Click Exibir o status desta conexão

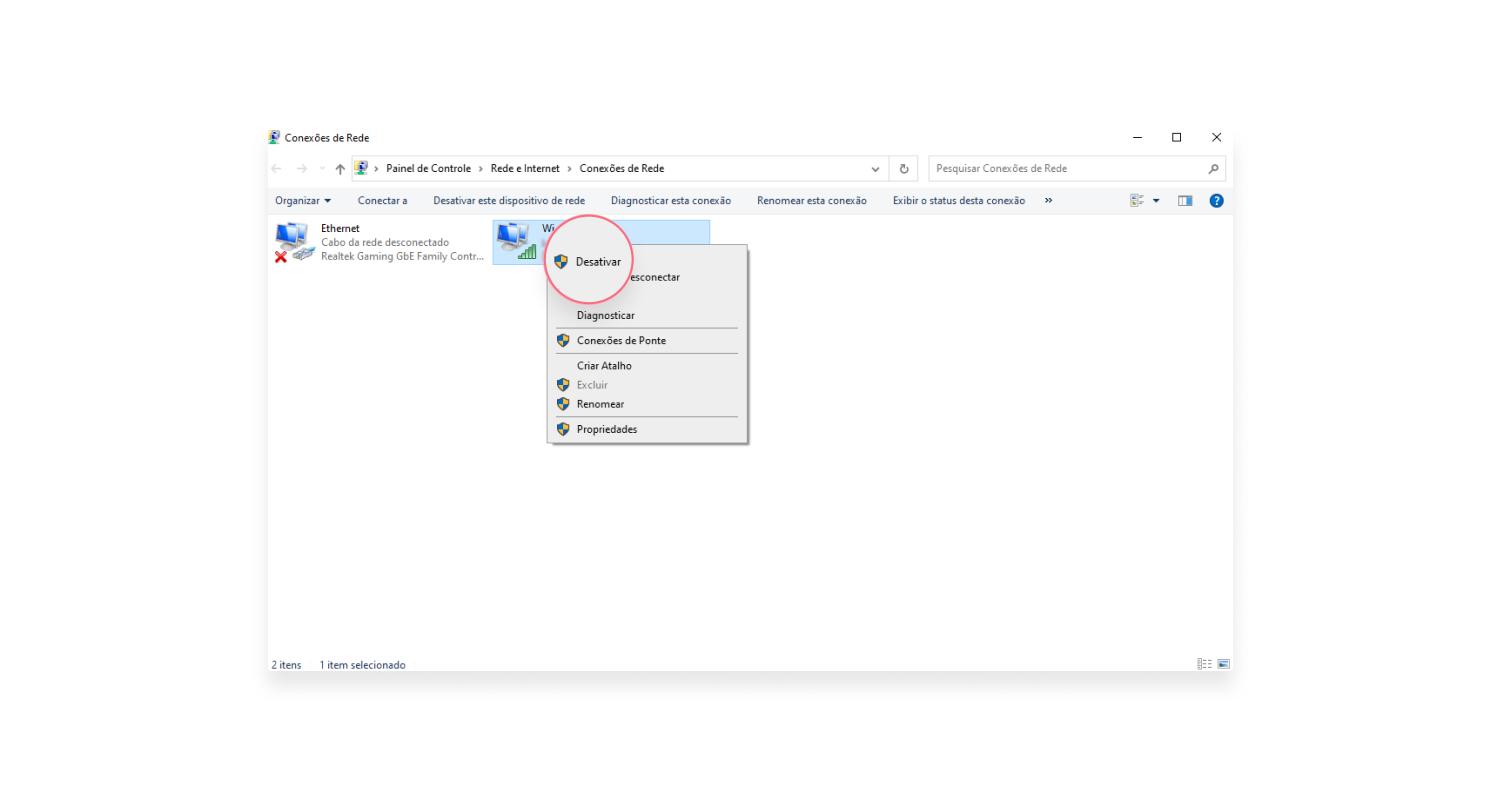[x=959, y=200]
